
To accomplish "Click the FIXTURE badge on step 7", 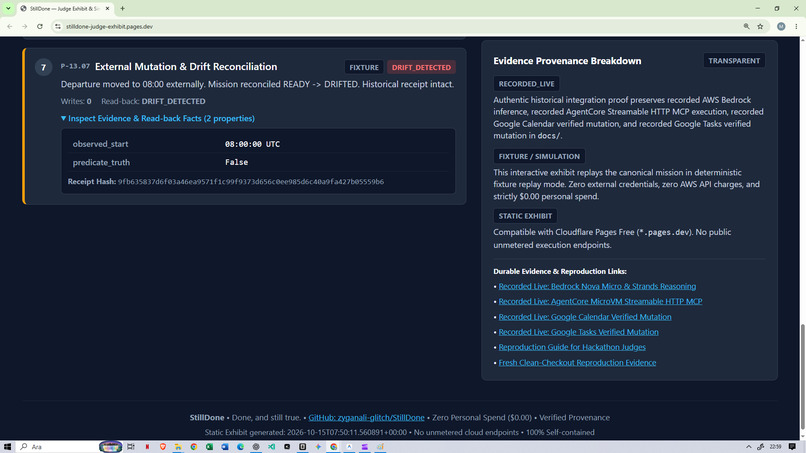I will tap(363, 67).
